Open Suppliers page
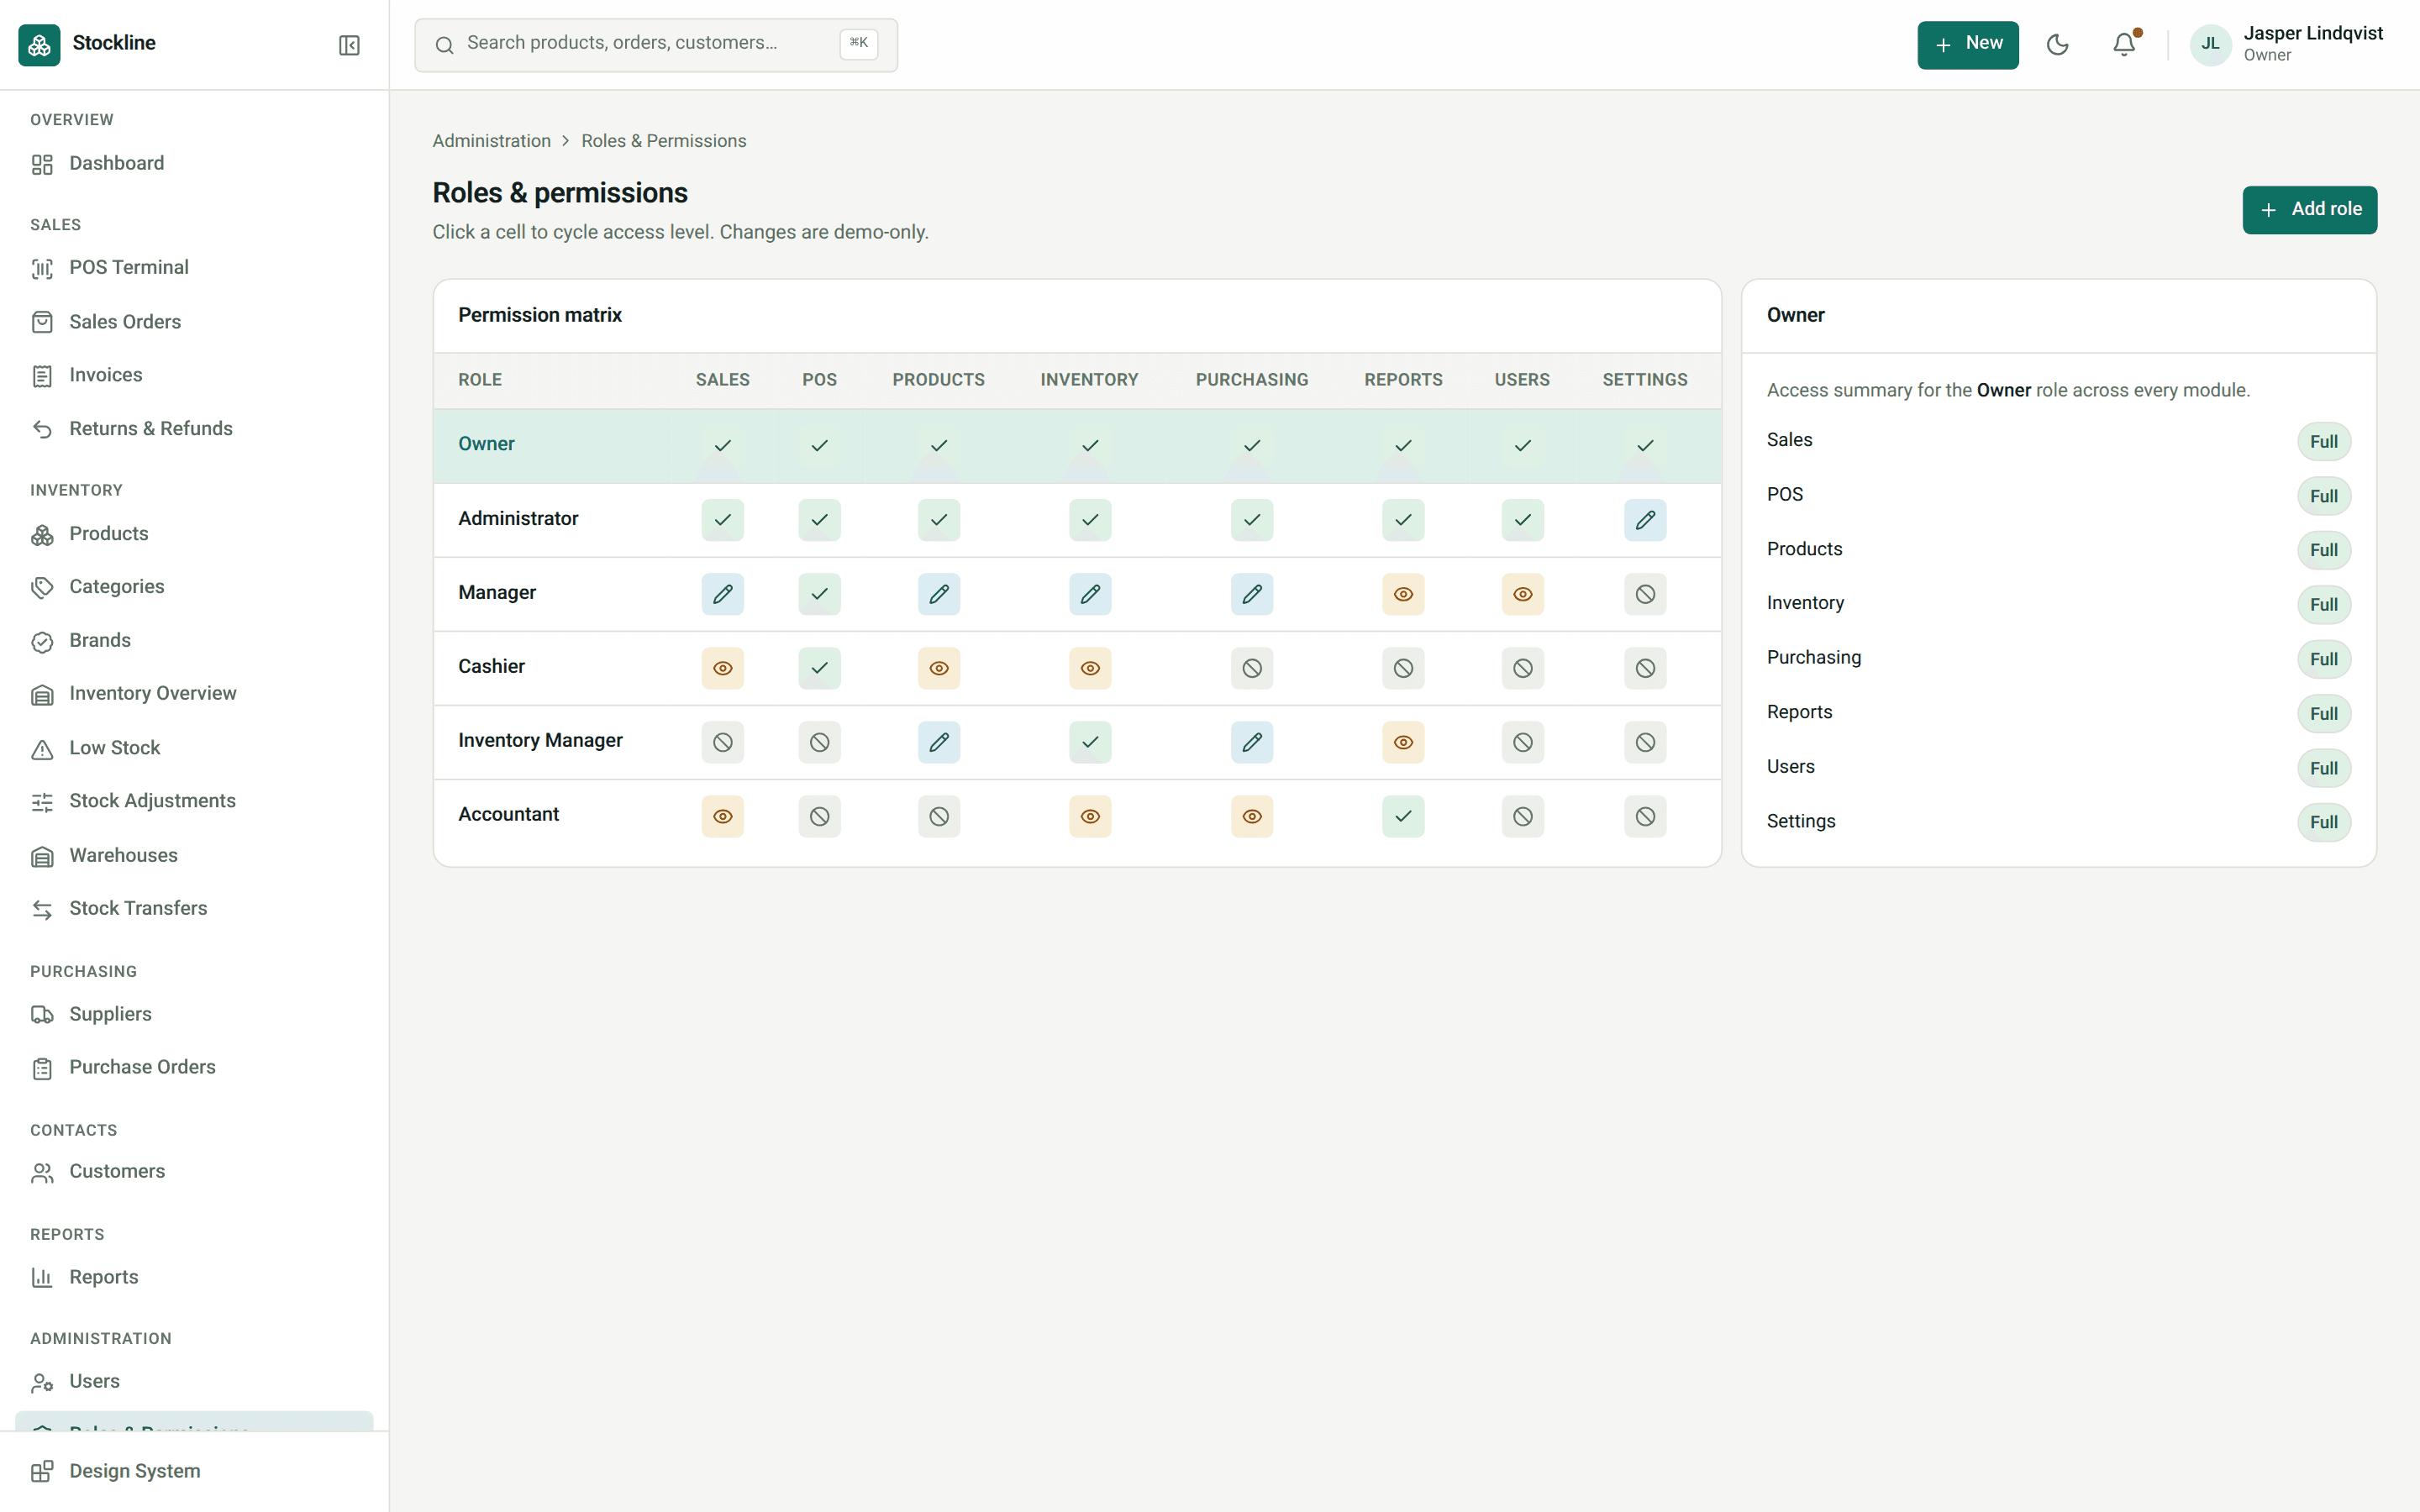 pyautogui.click(x=194, y=1015)
